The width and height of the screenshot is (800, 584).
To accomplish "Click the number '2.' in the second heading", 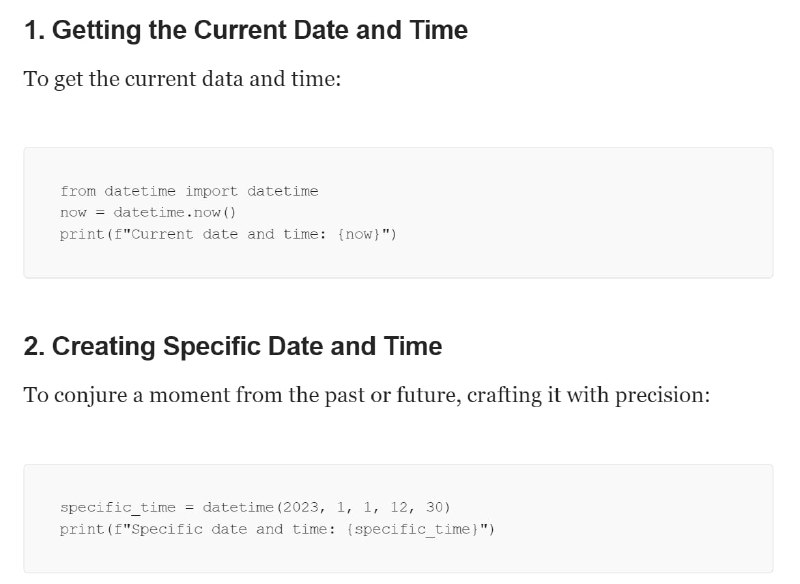I will click(35, 346).
